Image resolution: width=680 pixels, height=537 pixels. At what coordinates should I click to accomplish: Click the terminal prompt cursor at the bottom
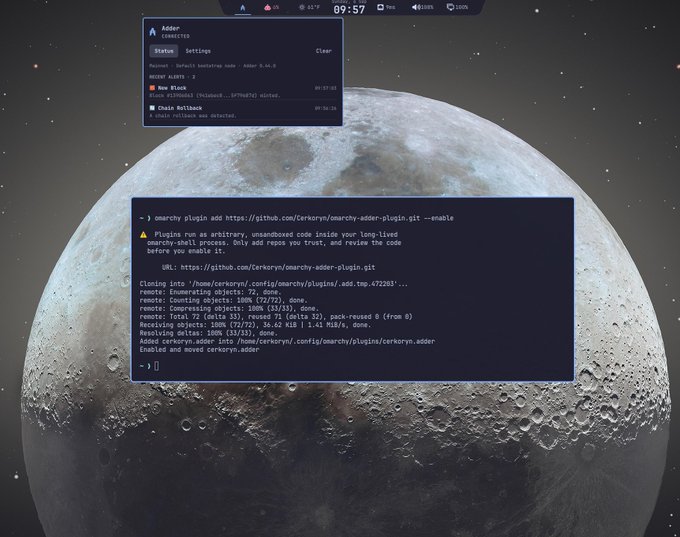point(157,366)
